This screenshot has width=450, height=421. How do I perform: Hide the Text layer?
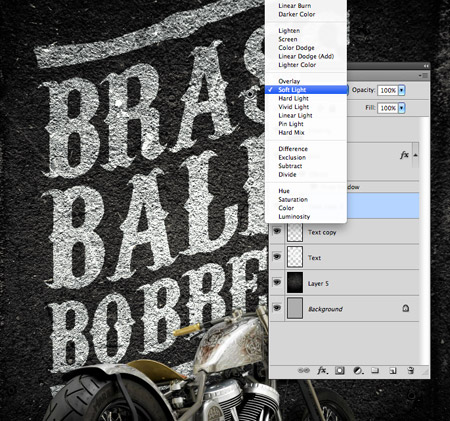tap(277, 257)
